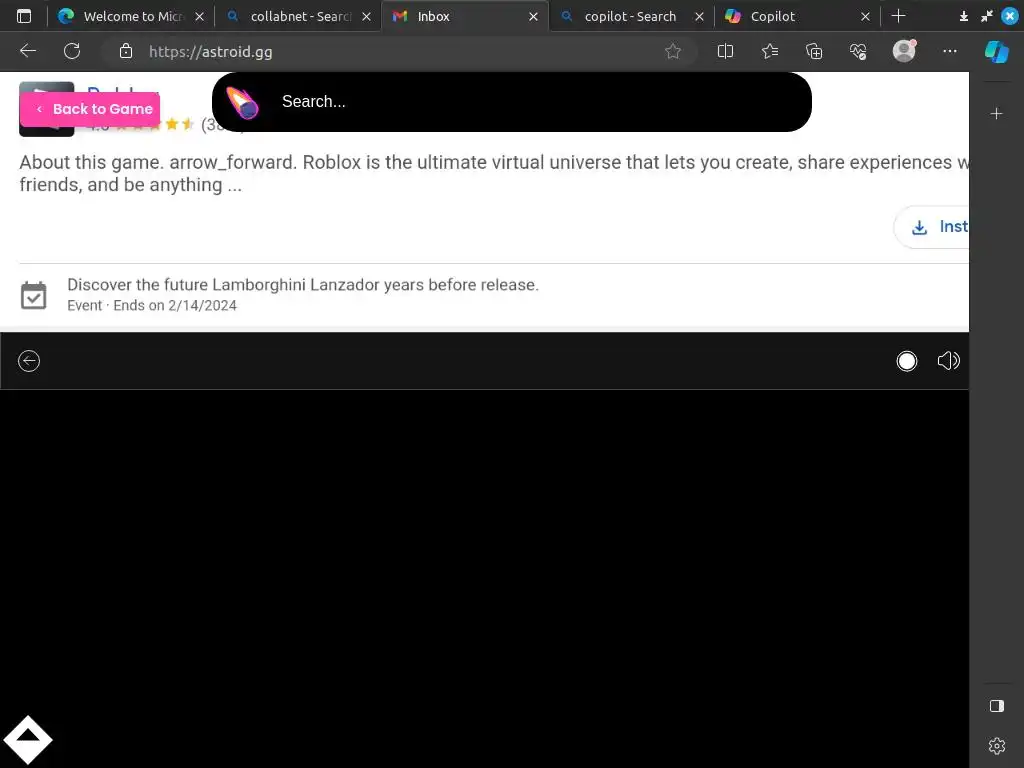Add a sidebar app with plus icon
This screenshot has width=1024, height=768.
[x=997, y=114]
